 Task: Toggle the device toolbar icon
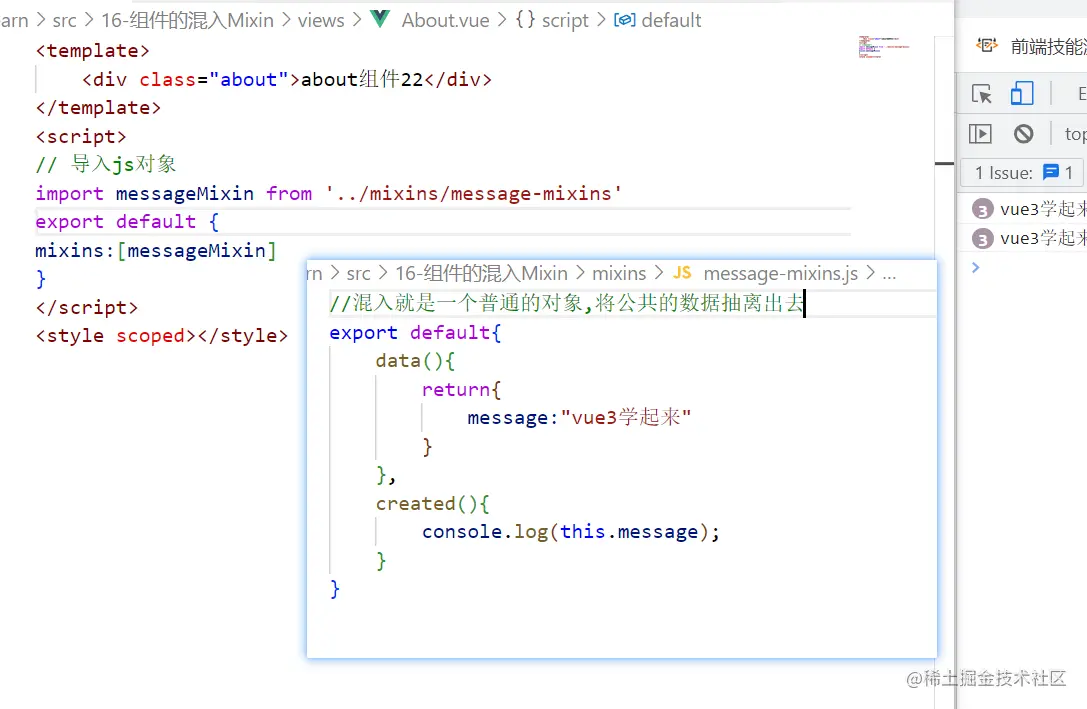click(1022, 93)
